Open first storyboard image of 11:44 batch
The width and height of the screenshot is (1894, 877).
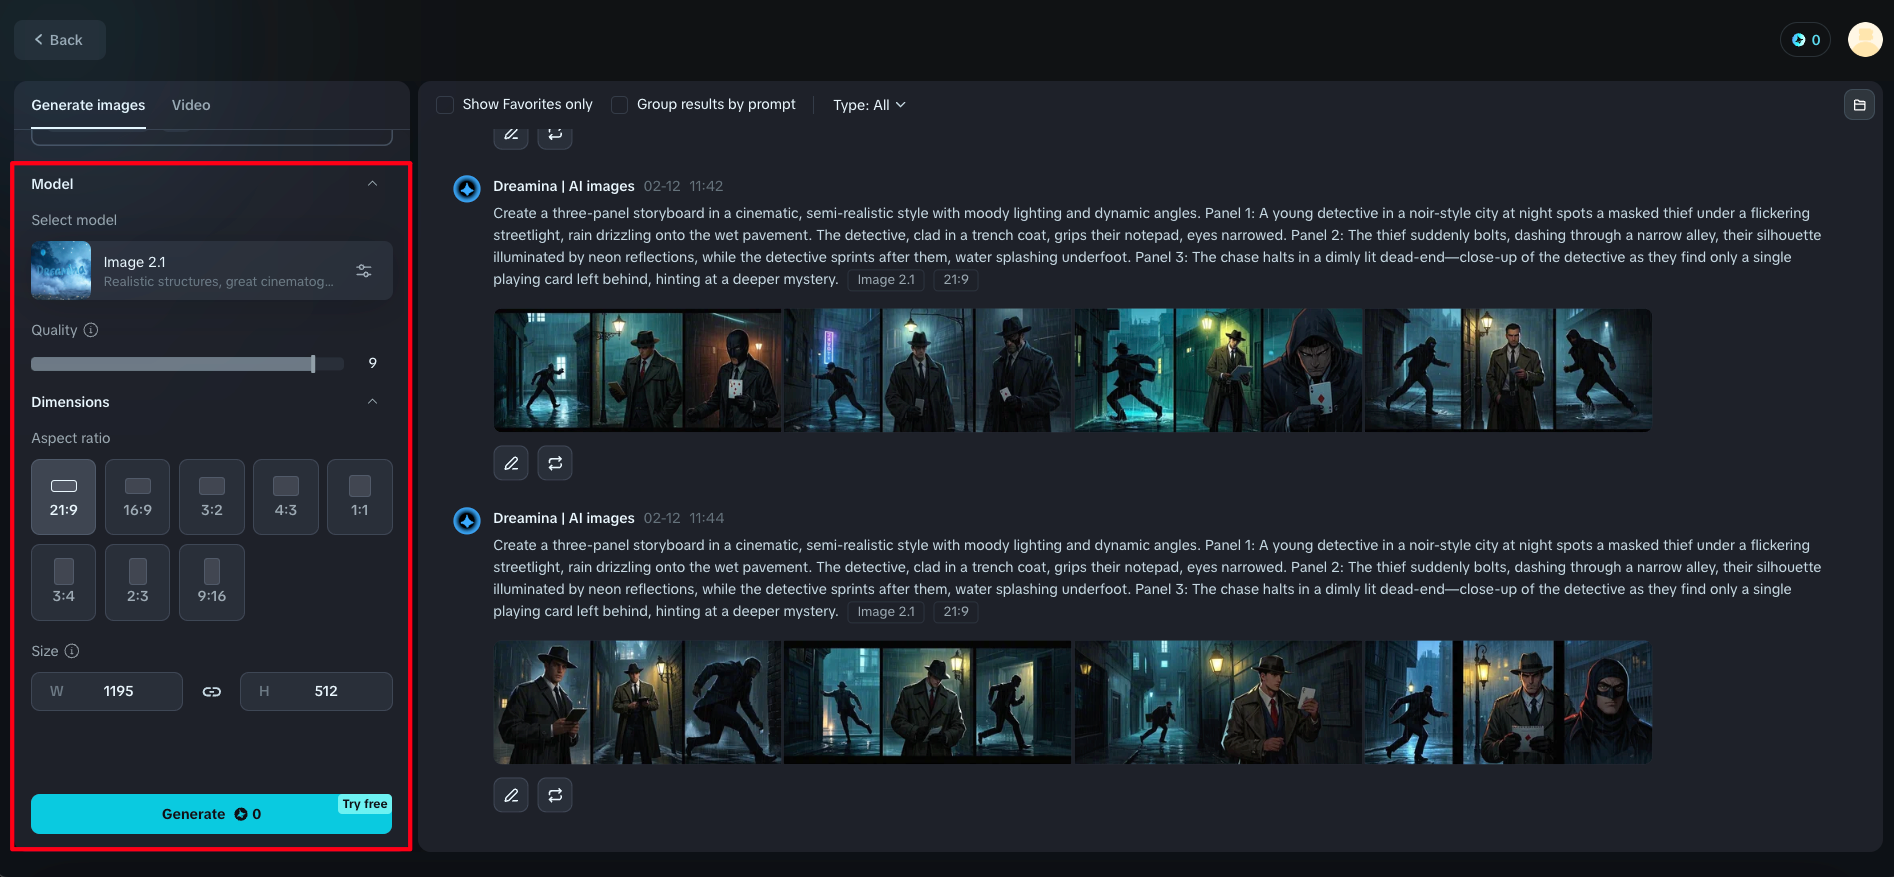638,702
